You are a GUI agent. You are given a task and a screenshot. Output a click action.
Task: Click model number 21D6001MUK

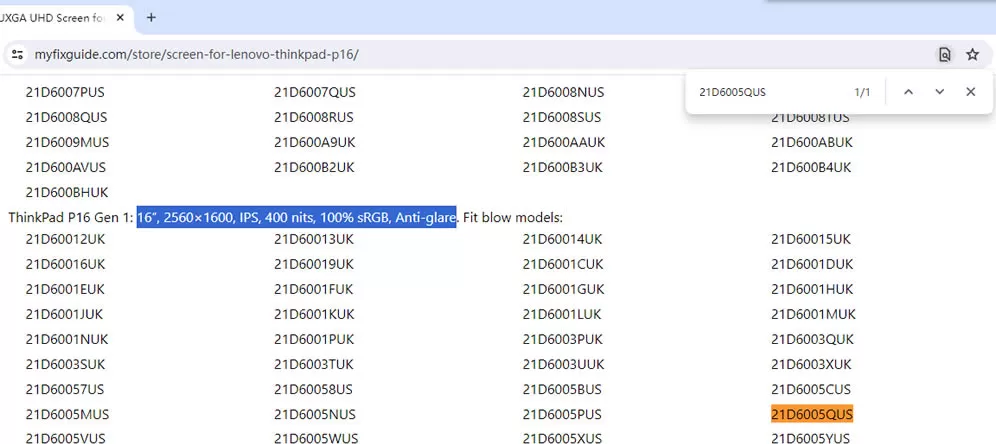tap(814, 314)
